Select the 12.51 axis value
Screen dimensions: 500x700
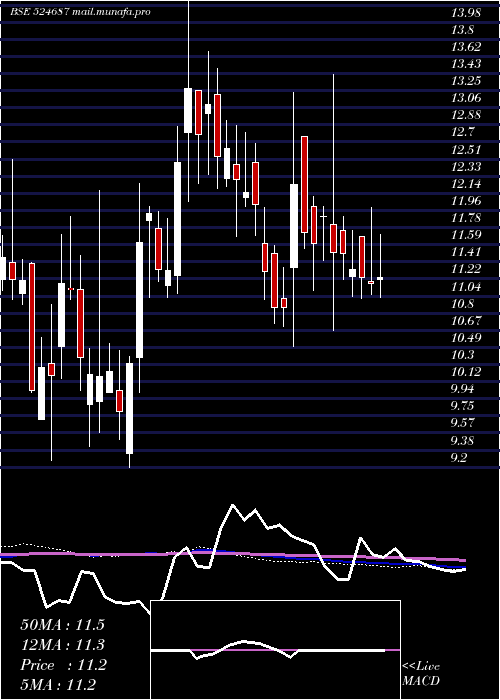click(x=466, y=149)
